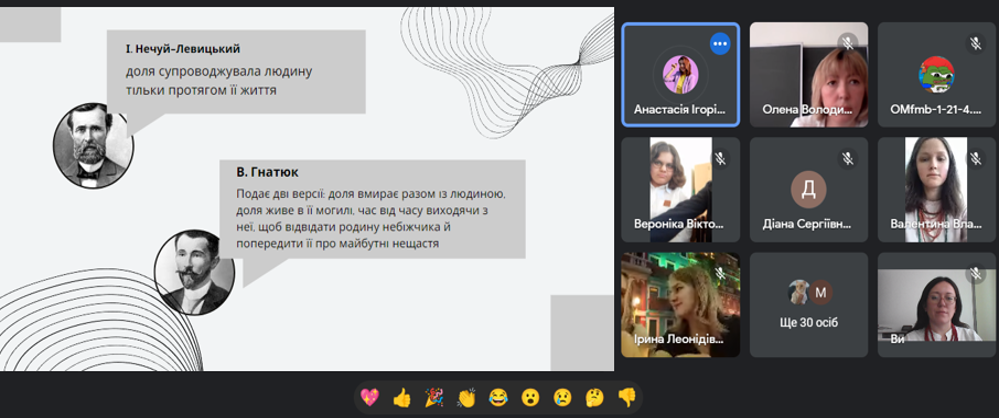Send the surprised face reaction

tap(531, 398)
